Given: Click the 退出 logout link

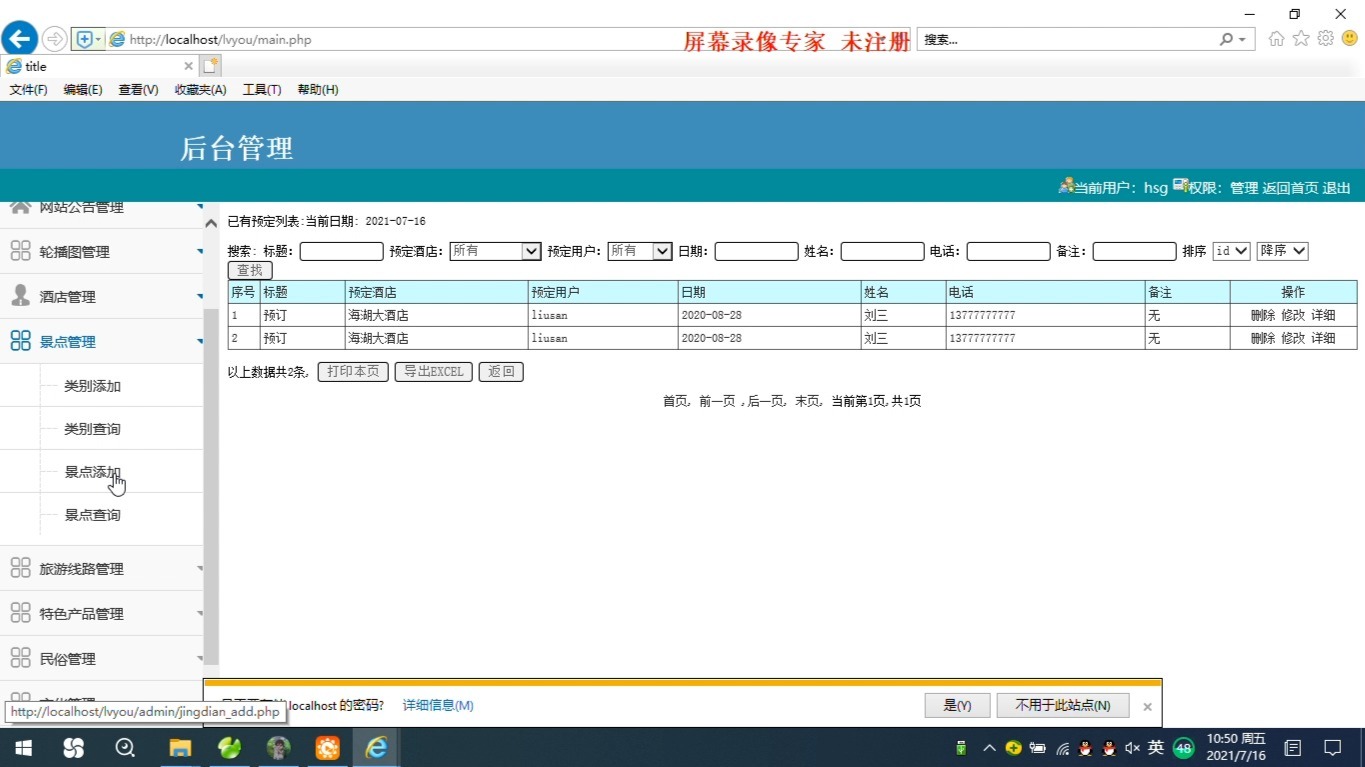Looking at the screenshot, I should pos(1336,188).
